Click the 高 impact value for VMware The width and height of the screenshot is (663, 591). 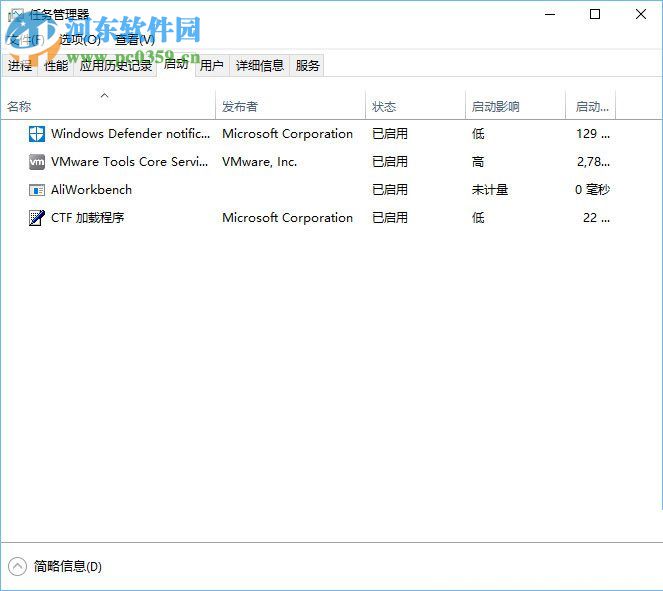pos(478,162)
